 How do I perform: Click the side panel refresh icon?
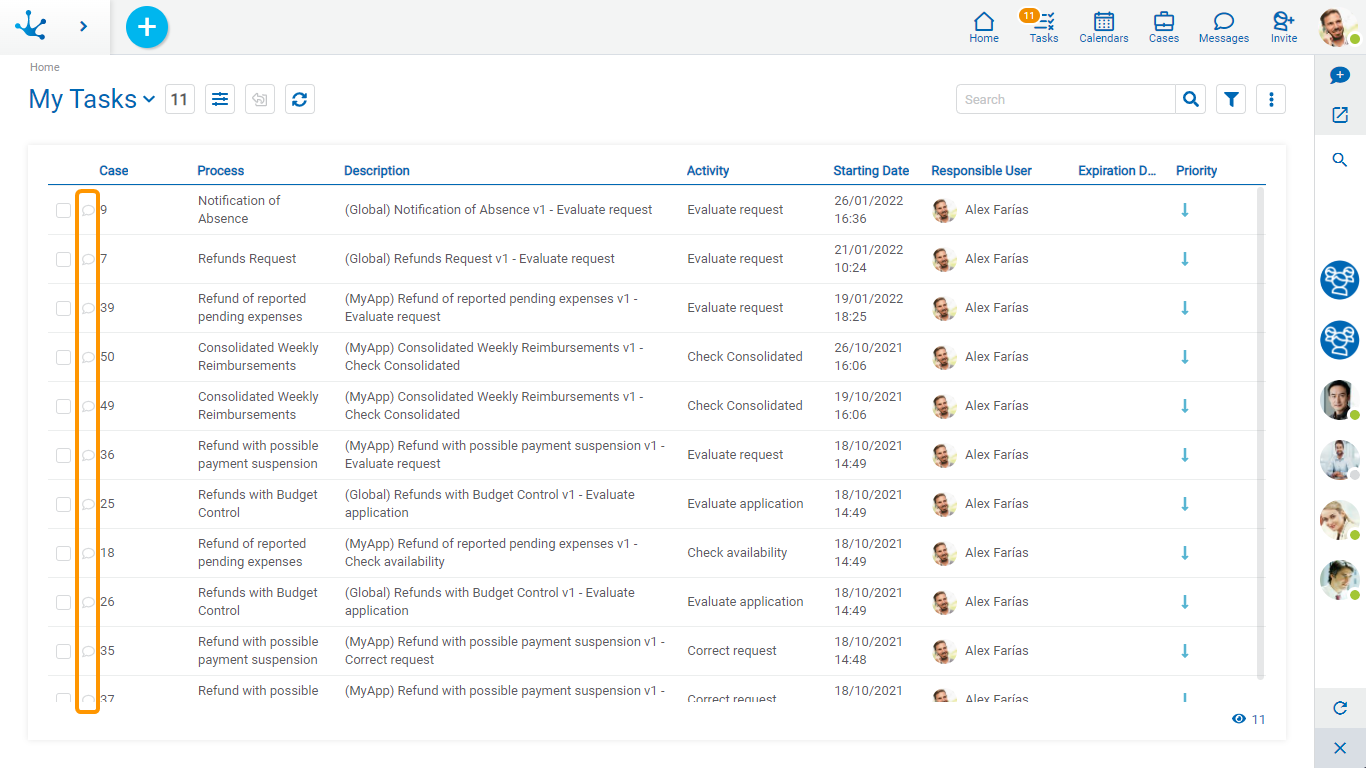[1340, 708]
